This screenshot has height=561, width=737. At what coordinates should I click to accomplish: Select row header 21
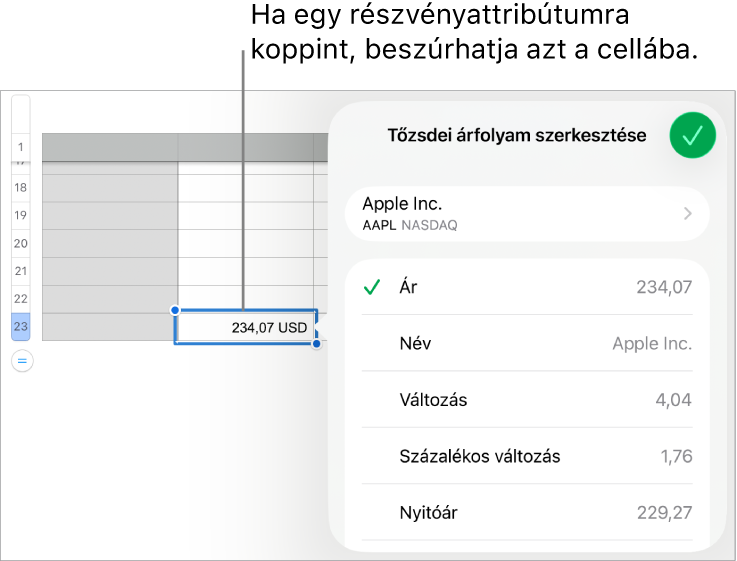tap(21, 271)
